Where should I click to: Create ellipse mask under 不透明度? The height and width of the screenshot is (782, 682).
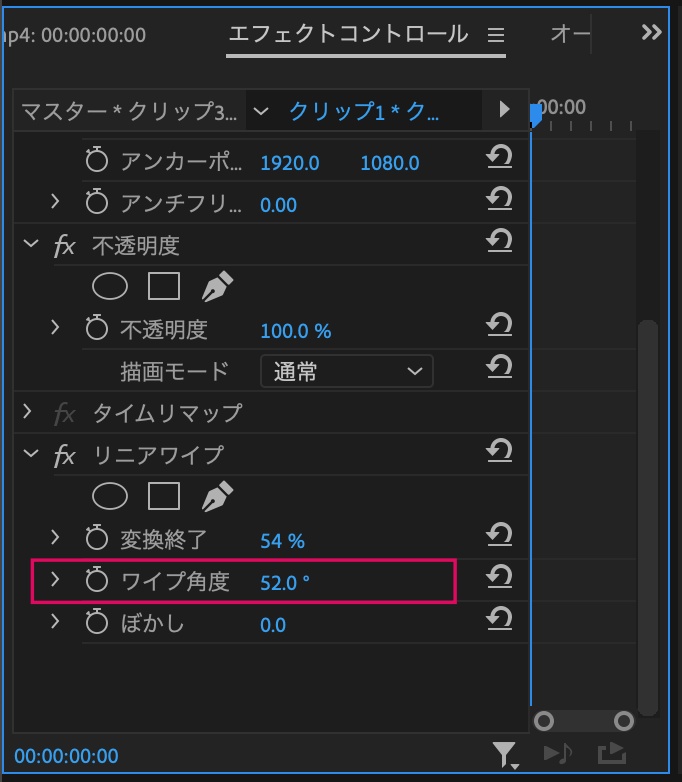tap(110, 286)
